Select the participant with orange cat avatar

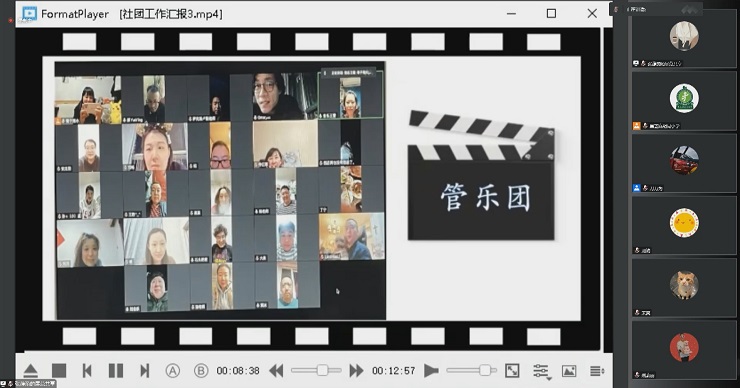click(684, 287)
